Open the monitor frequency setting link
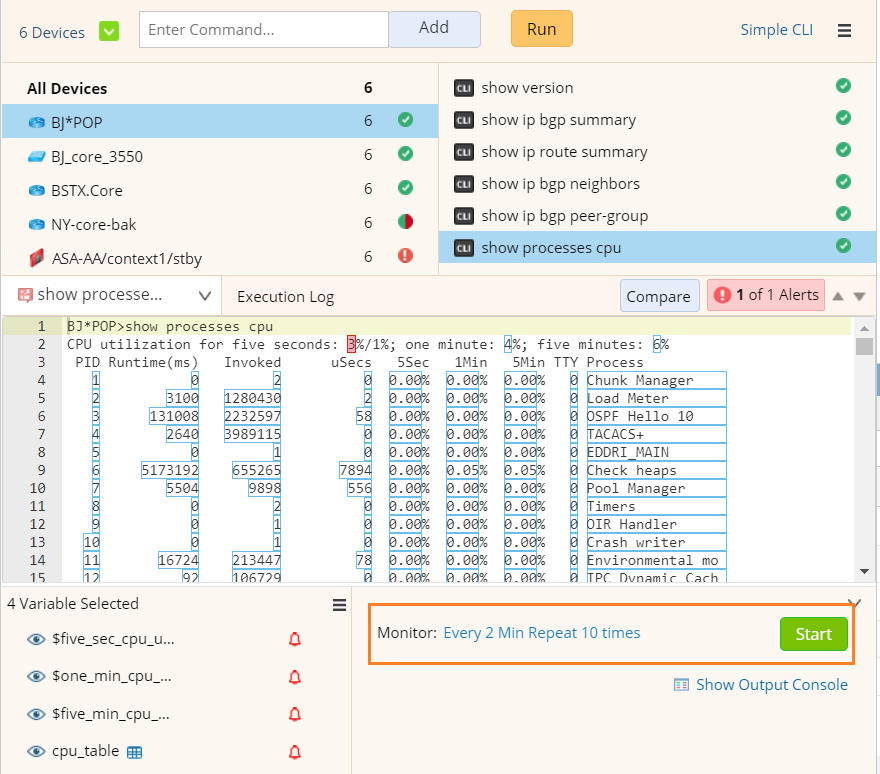Image resolution: width=880 pixels, height=774 pixels. pyautogui.click(x=541, y=633)
